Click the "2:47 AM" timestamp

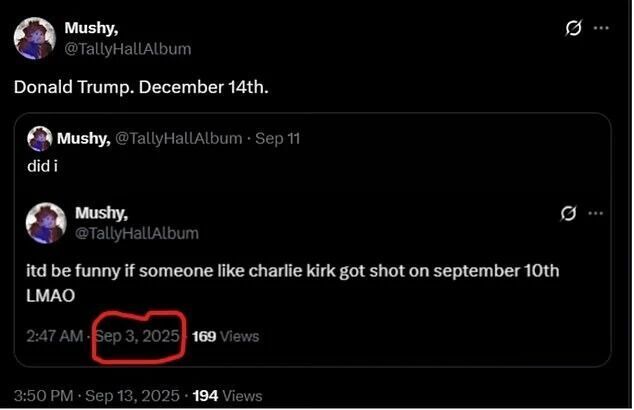[x=55, y=336]
